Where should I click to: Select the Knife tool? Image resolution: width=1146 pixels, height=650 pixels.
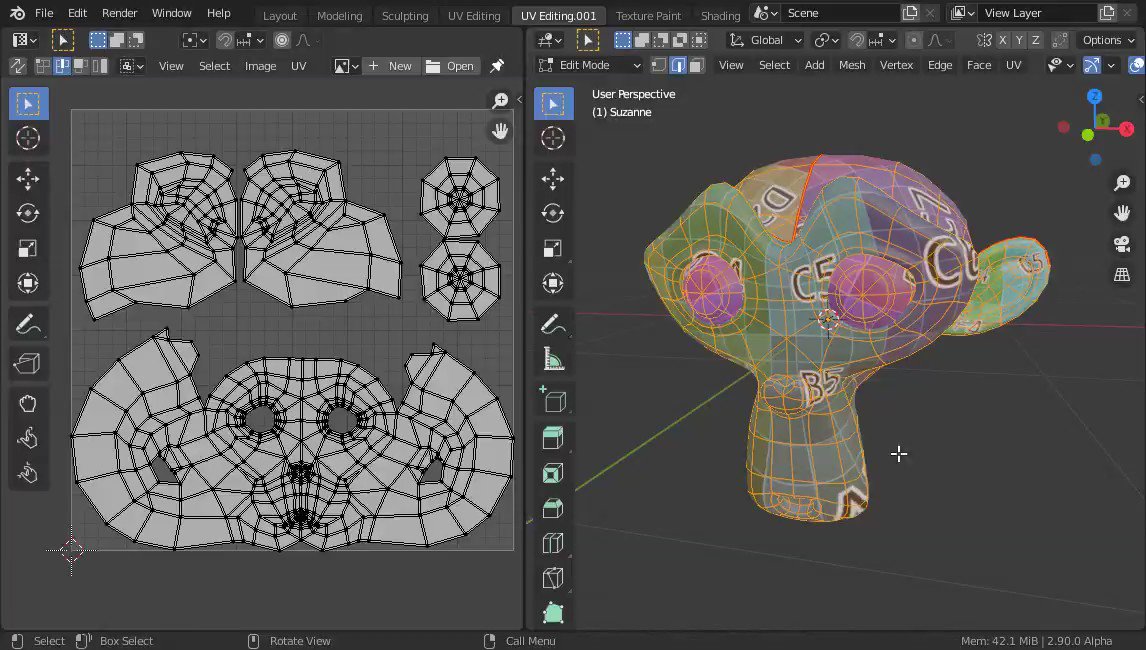tap(553, 578)
